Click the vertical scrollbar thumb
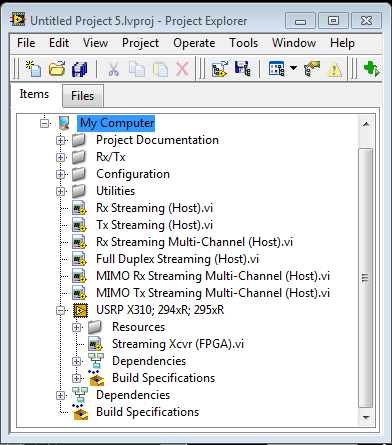 coord(366,278)
